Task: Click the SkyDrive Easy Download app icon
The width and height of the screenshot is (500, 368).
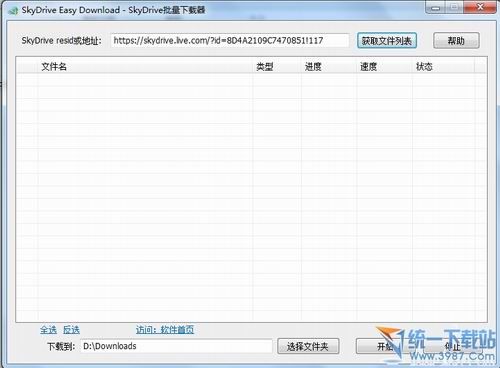Action: pyautogui.click(x=13, y=11)
